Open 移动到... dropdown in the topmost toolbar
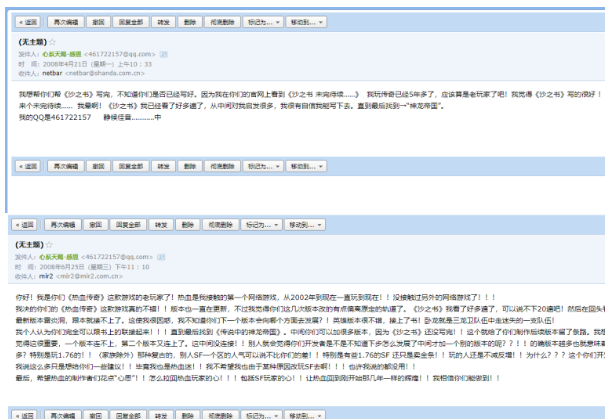Image resolution: width=605 pixels, height=419 pixels. tap(305, 20)
